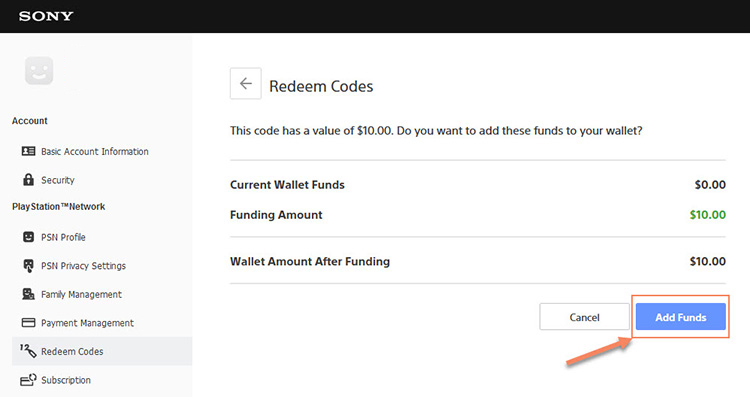
Task: Click Cancel to abort funding
Action: pyautogui.click(x=584, y=317)
